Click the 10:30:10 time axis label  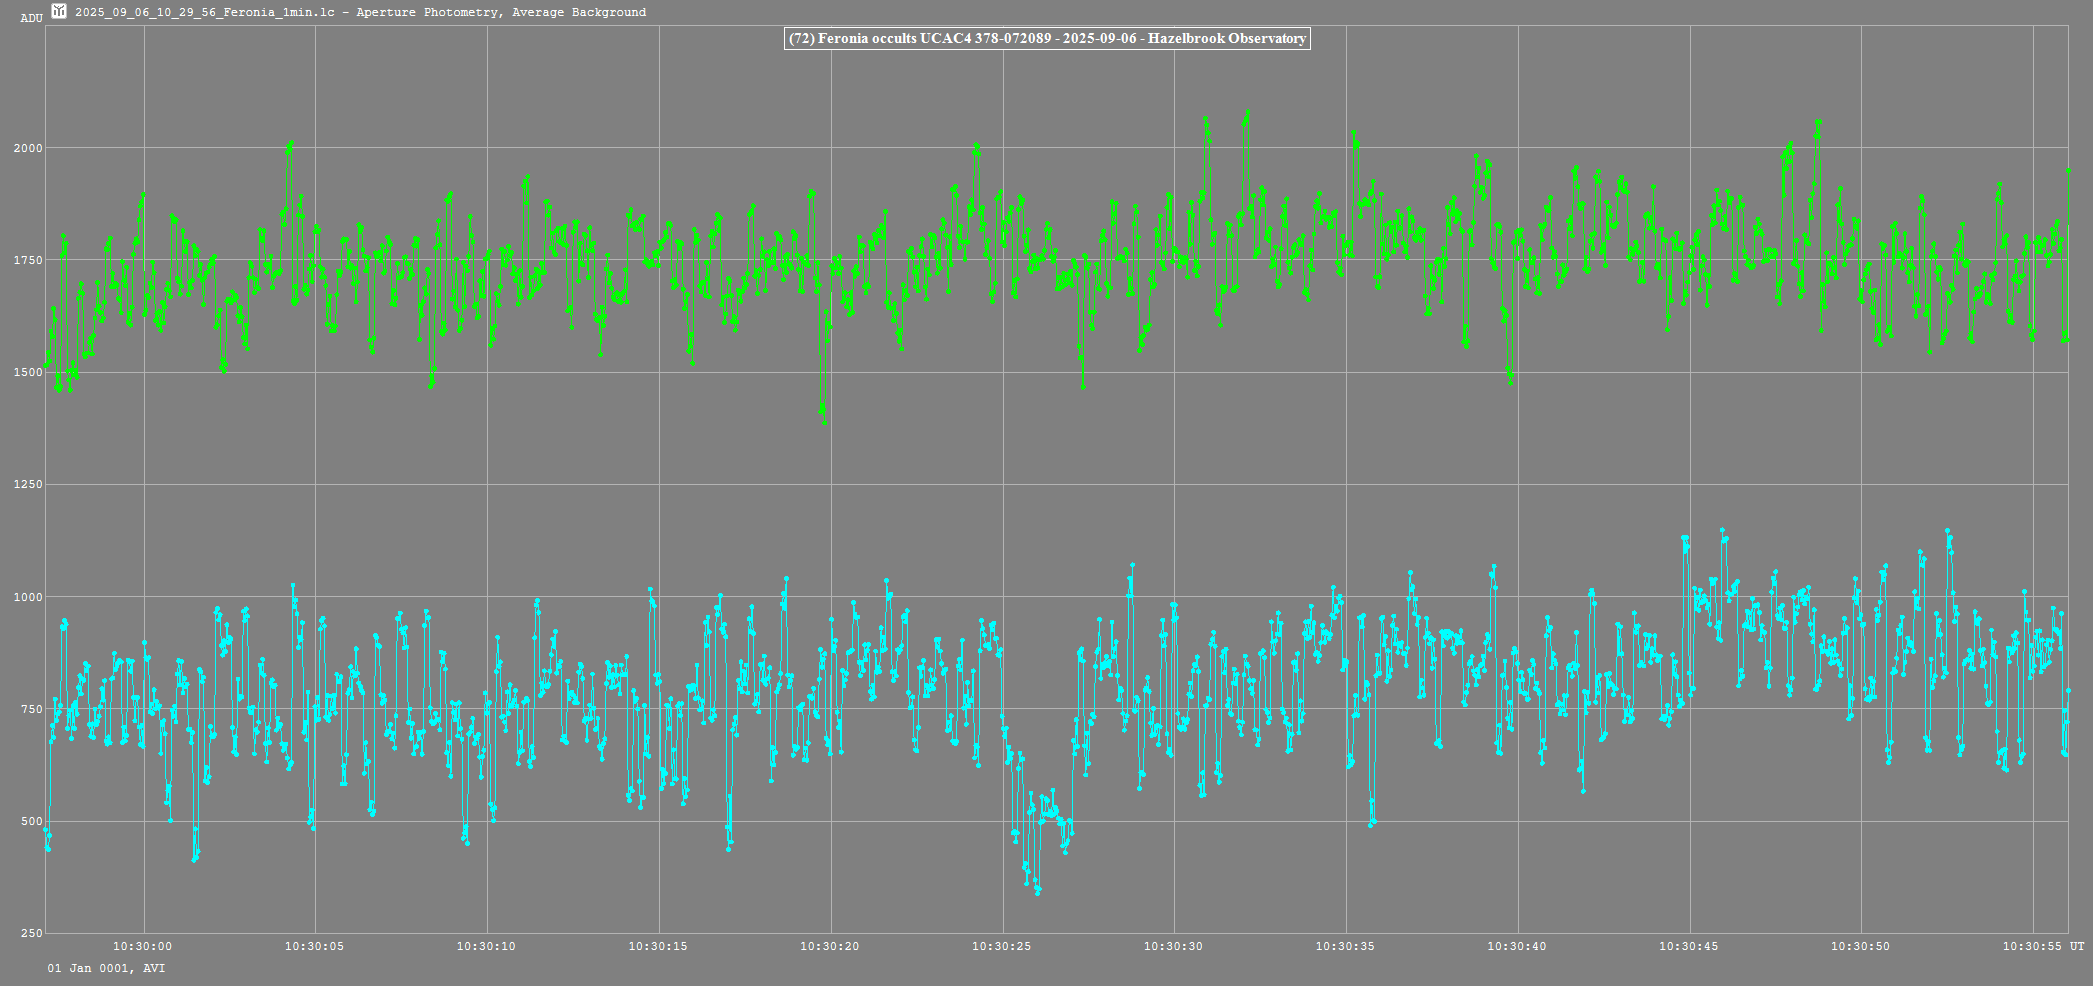pos(486,946)
